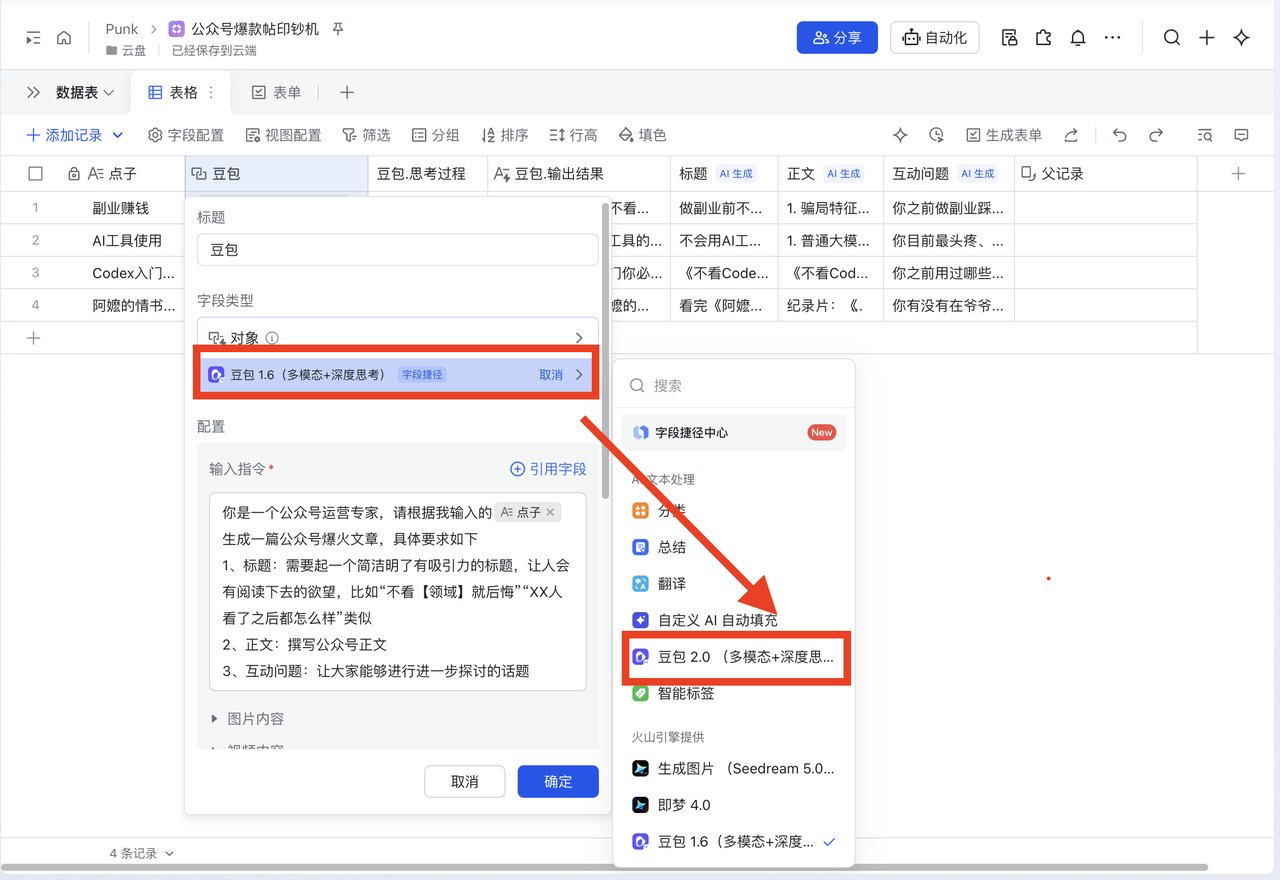Click the Punk breadcrumb link
The image size is (1280, 880).
122,29
